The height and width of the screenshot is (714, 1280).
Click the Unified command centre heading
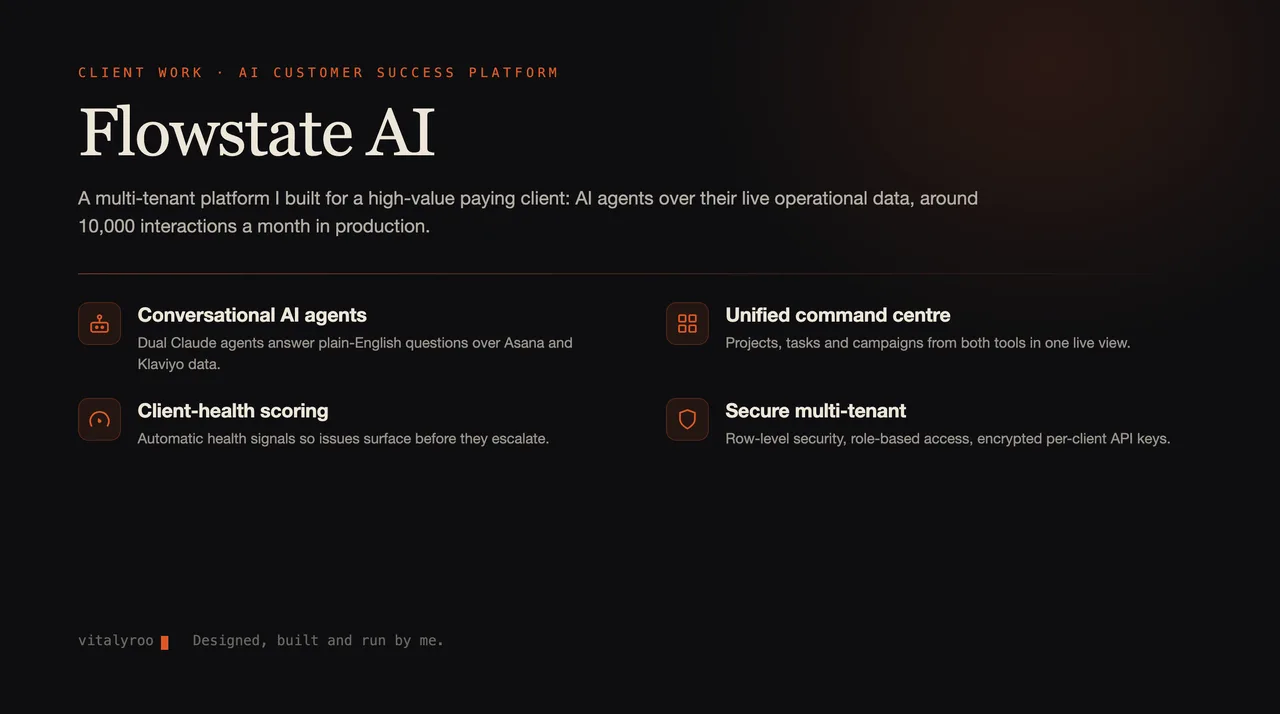coord(838,315)
